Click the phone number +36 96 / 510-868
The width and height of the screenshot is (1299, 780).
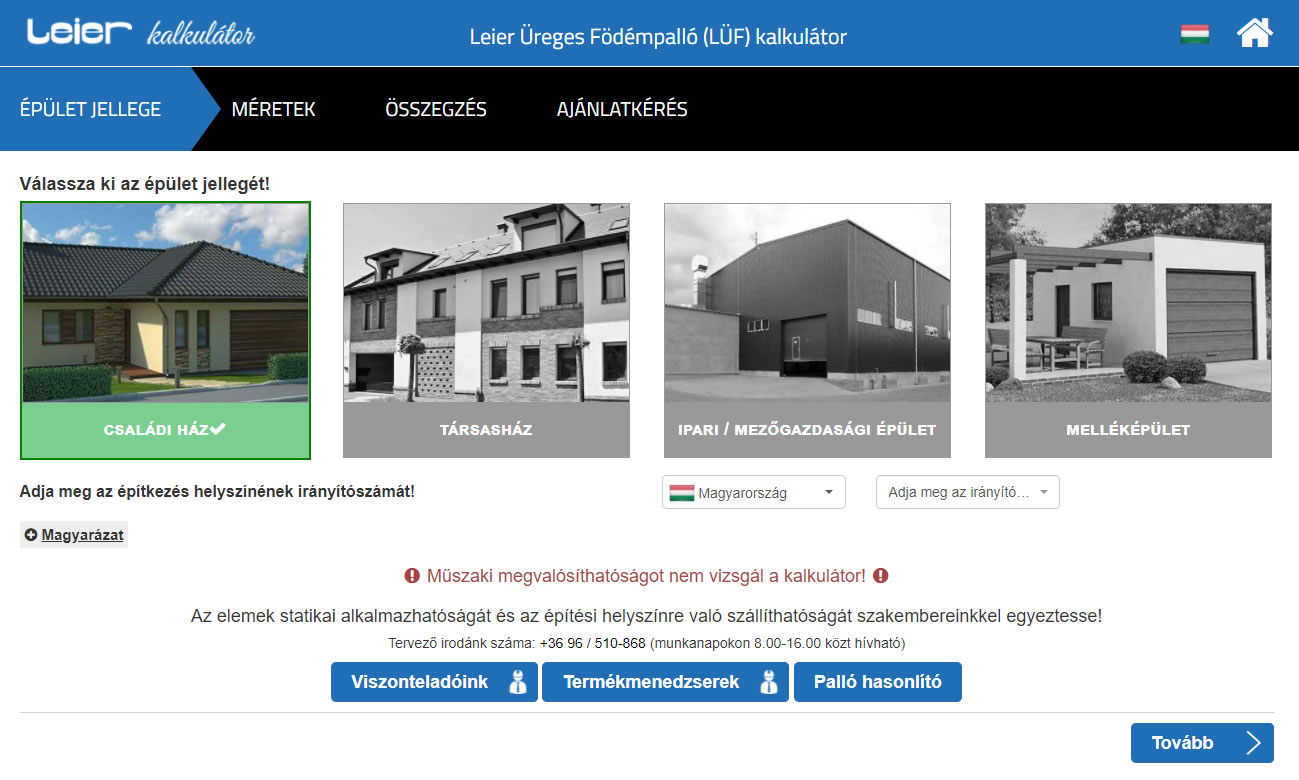click(593, 643)
